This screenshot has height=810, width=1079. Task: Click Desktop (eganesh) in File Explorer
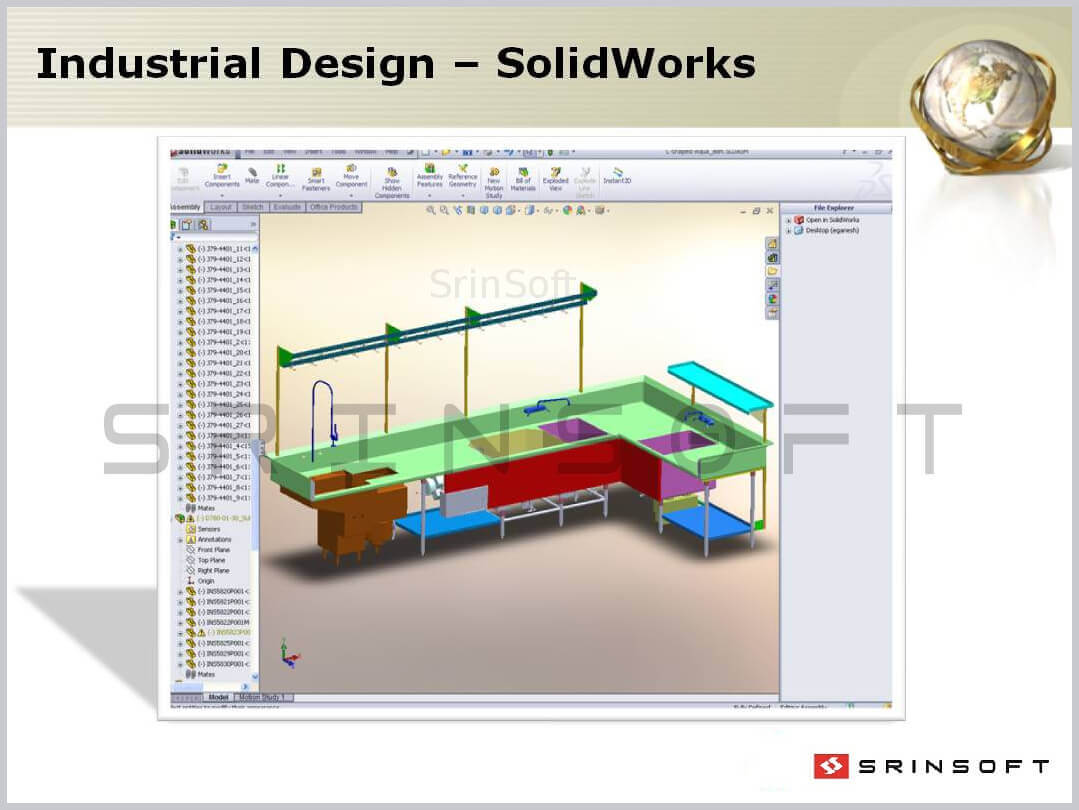826,231
